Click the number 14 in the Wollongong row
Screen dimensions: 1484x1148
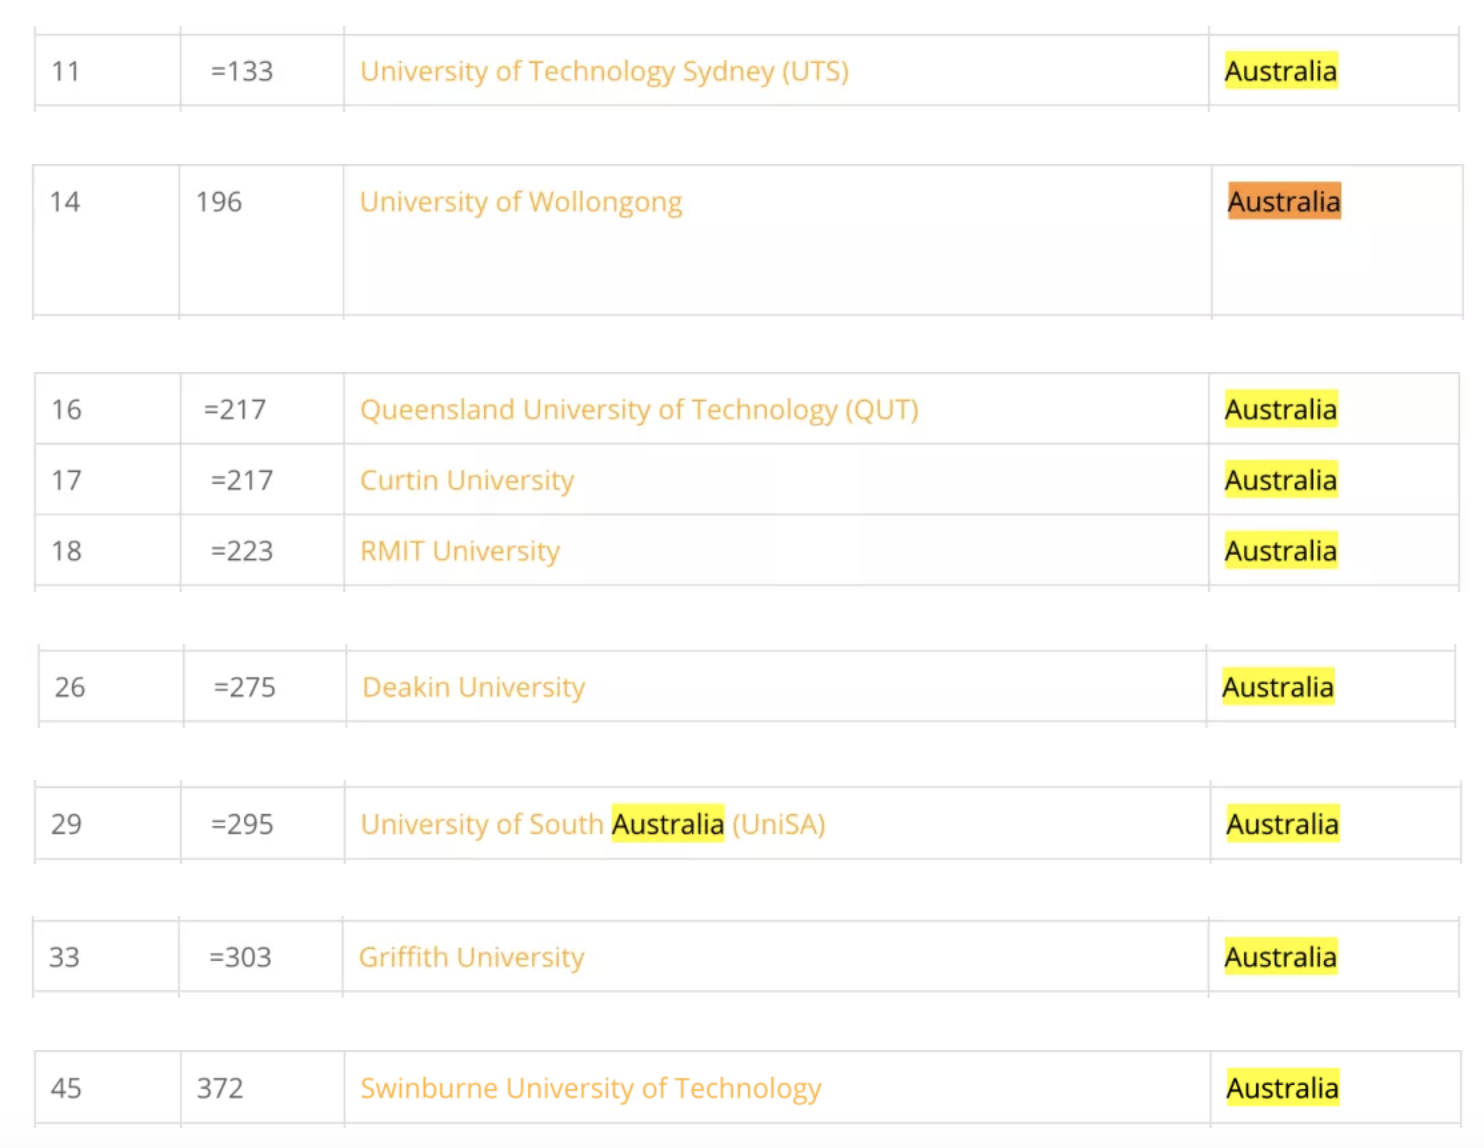[64, 202]
